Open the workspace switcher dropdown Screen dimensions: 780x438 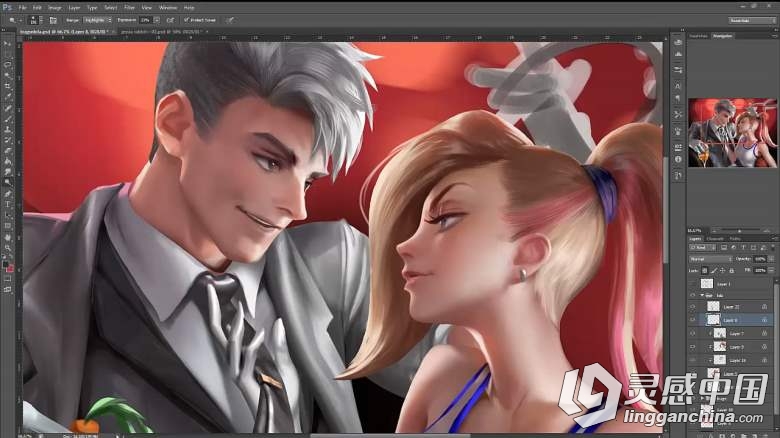[x=752, y=20]
